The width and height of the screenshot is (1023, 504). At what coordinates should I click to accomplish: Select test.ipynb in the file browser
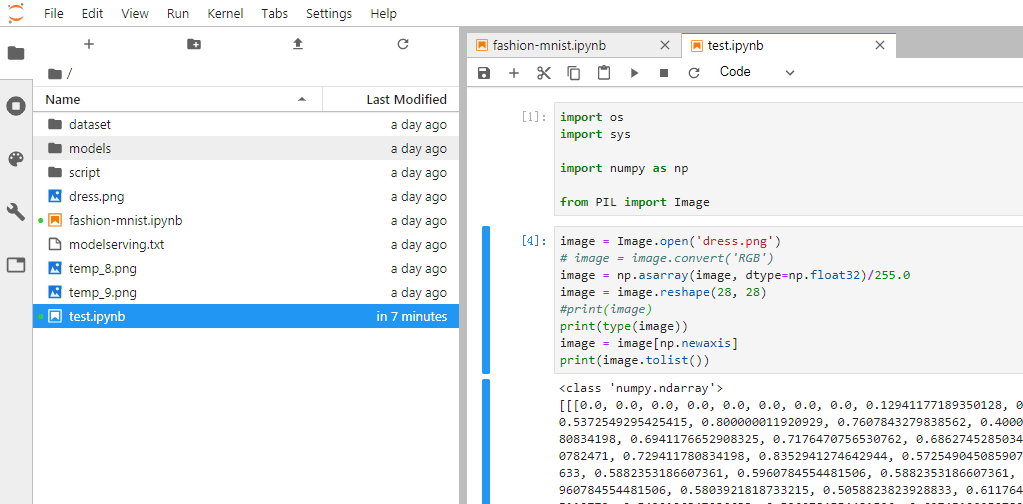tap(246, 316)
